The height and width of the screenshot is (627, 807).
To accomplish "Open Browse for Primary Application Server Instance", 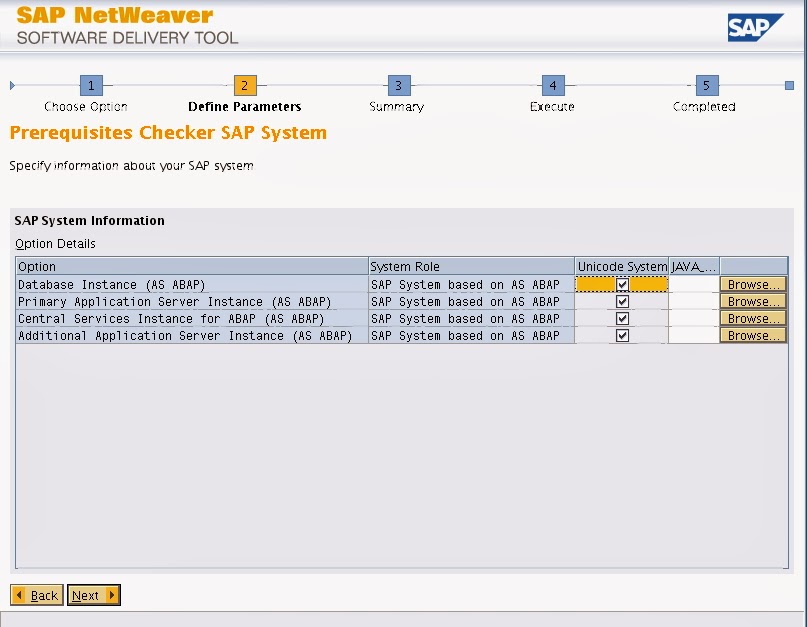I will (753, 301).
